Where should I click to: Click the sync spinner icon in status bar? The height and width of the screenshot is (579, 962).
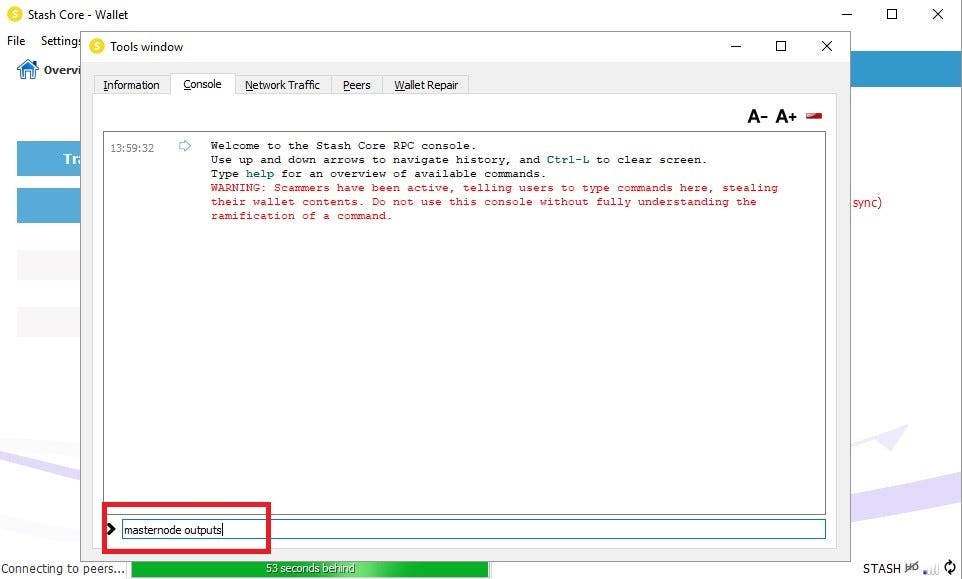pyautogui.click(x=950, y=568)
